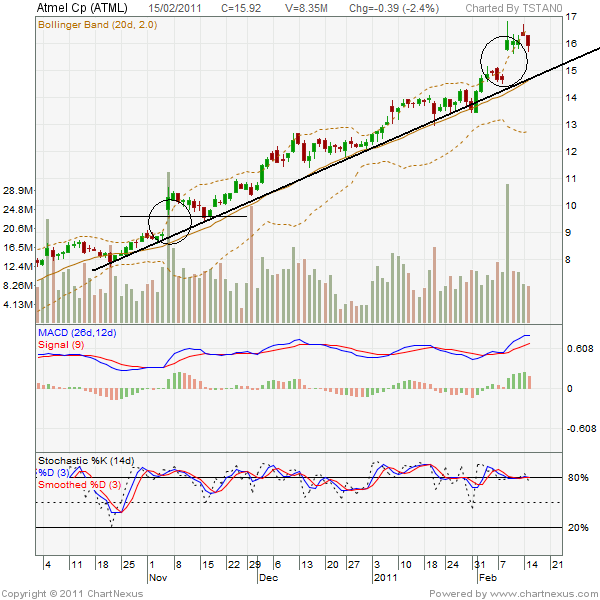Viewport: 600px width, 600px height.
Task: Click the volume axis label '24.8M'
Action: (x=18, y=210)
